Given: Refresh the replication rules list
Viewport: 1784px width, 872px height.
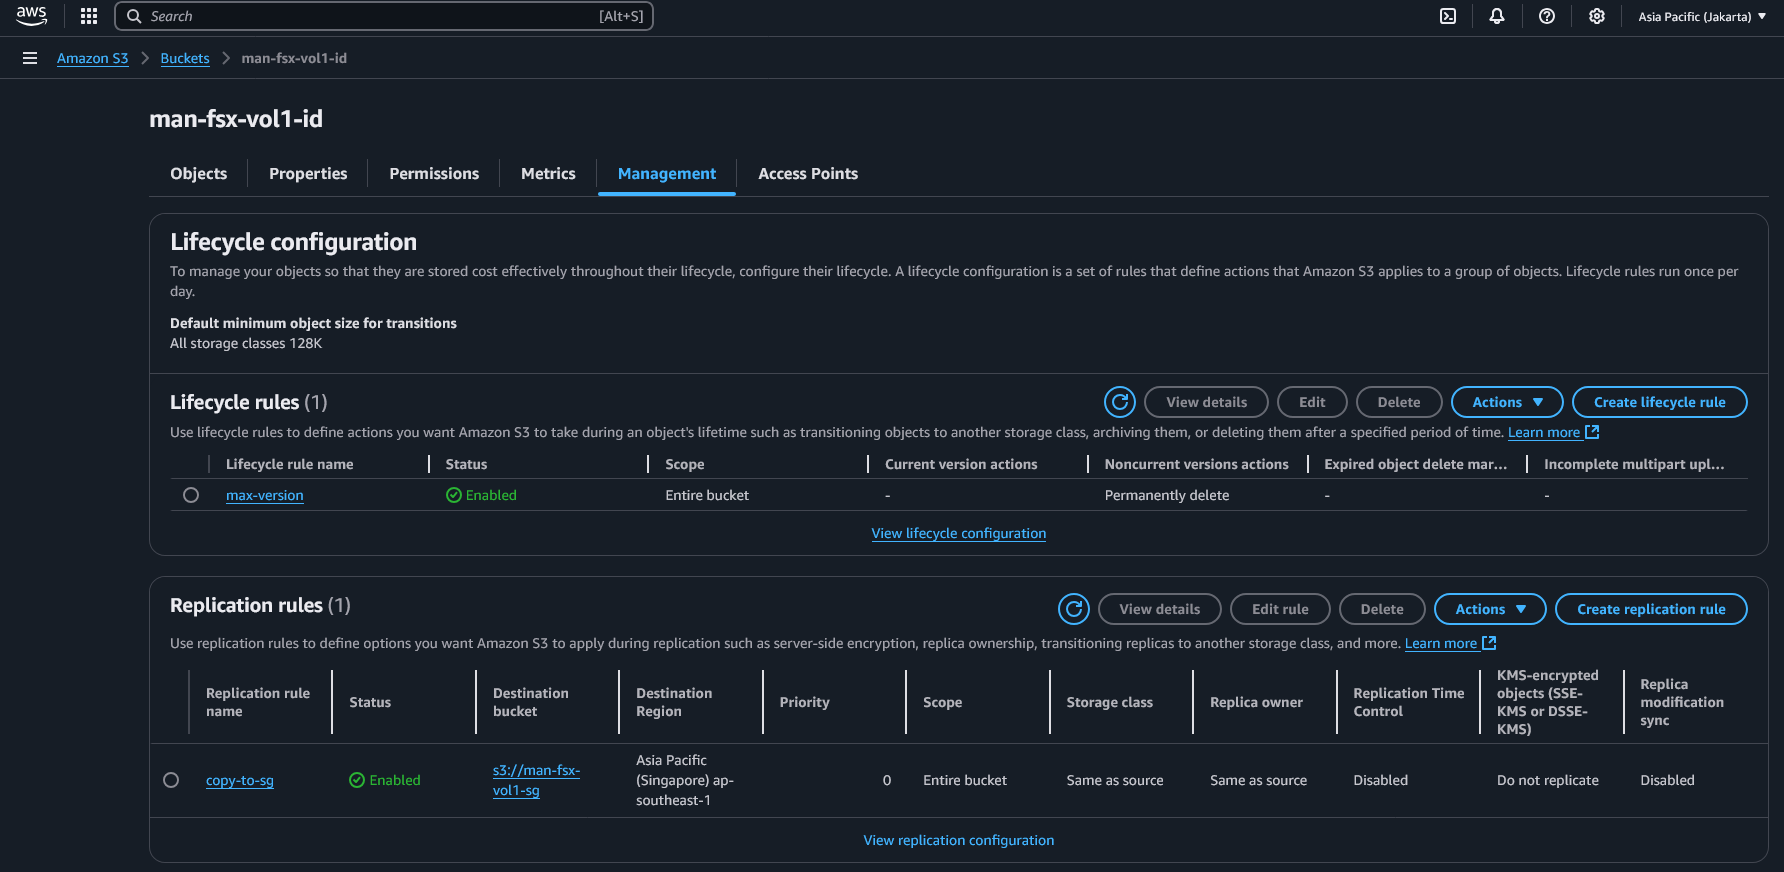Looking at the screenshot, I should coord(1074,609).
